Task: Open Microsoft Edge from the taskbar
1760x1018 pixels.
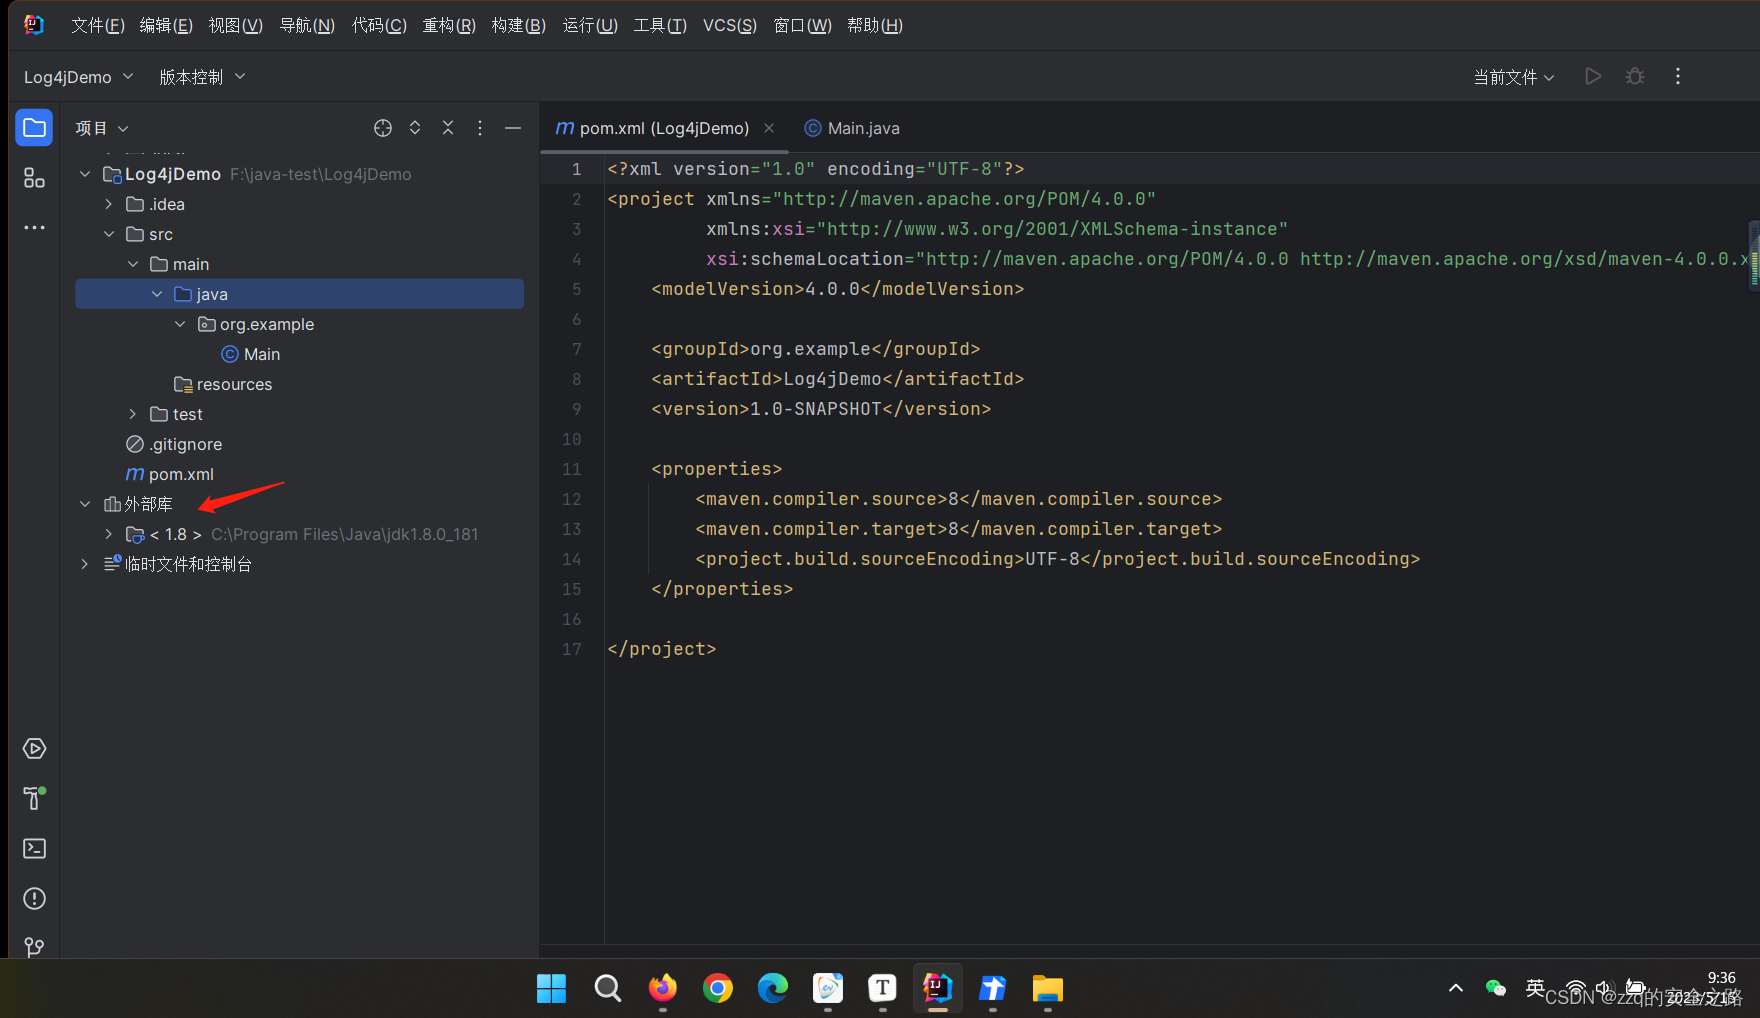Action: point(772,989)
